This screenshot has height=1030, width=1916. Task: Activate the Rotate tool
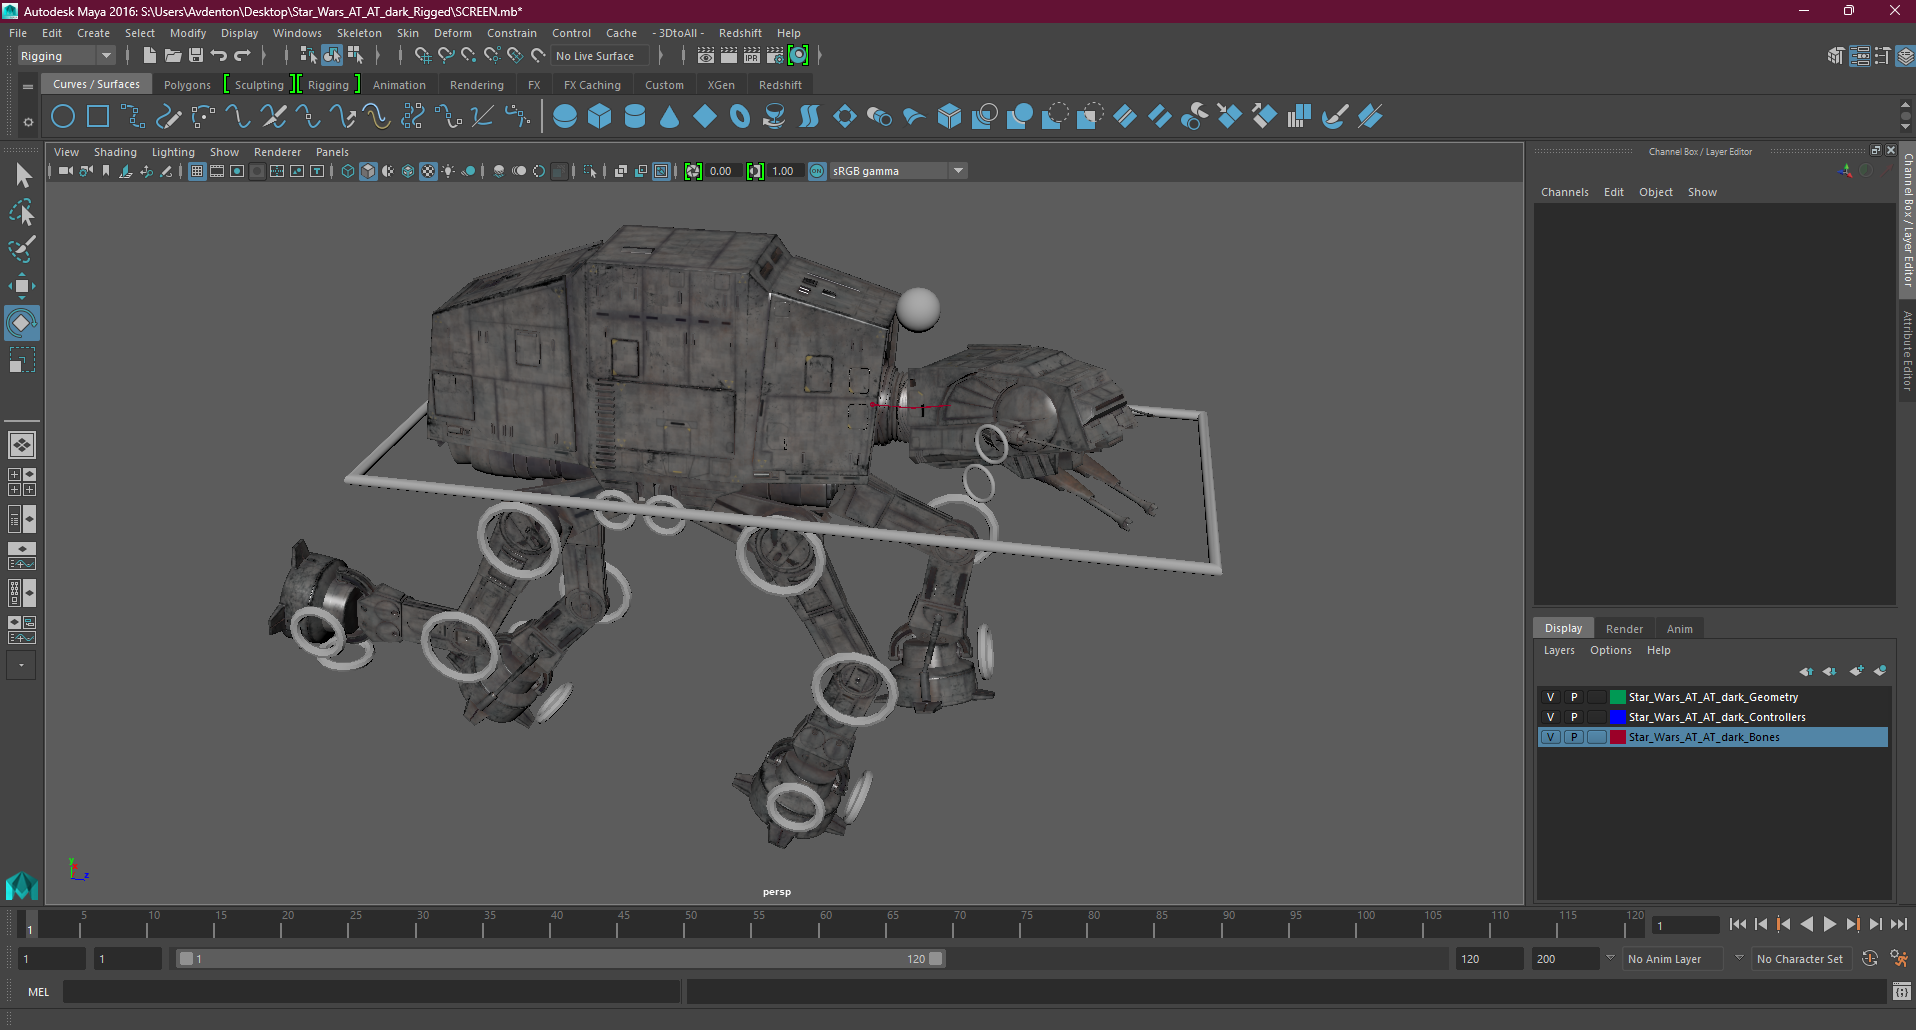[x=22, y=323]
